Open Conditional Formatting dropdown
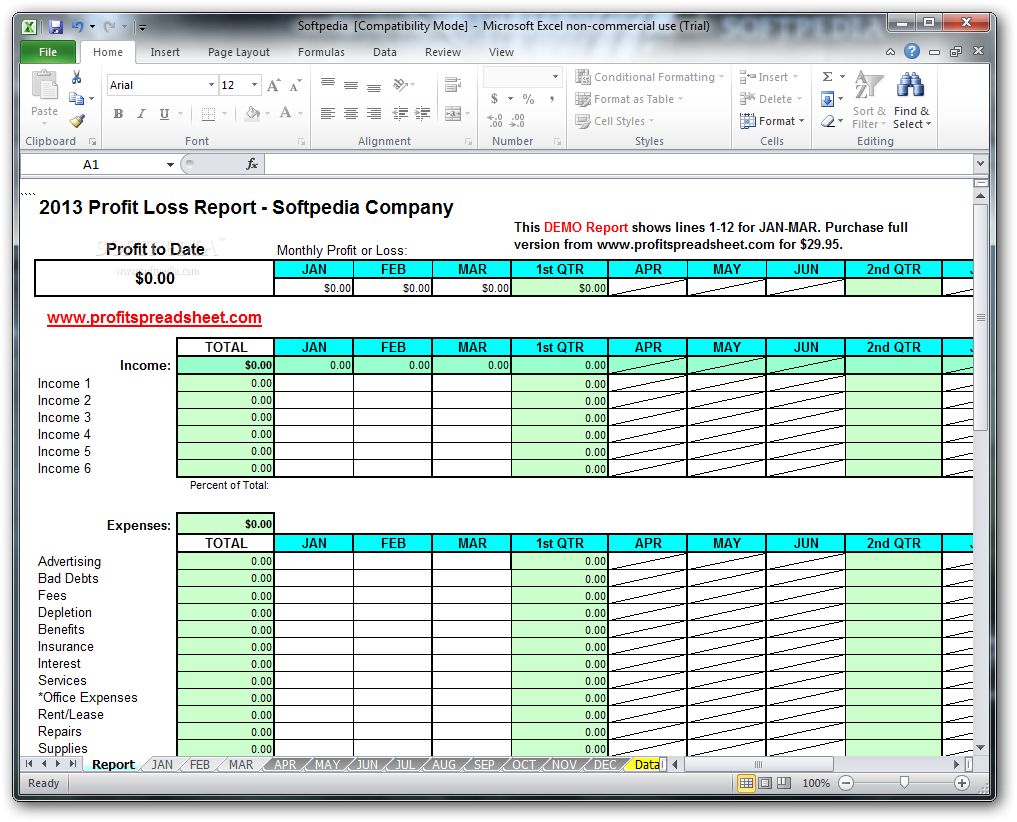The image size is (1017, 822). (650, 77)
